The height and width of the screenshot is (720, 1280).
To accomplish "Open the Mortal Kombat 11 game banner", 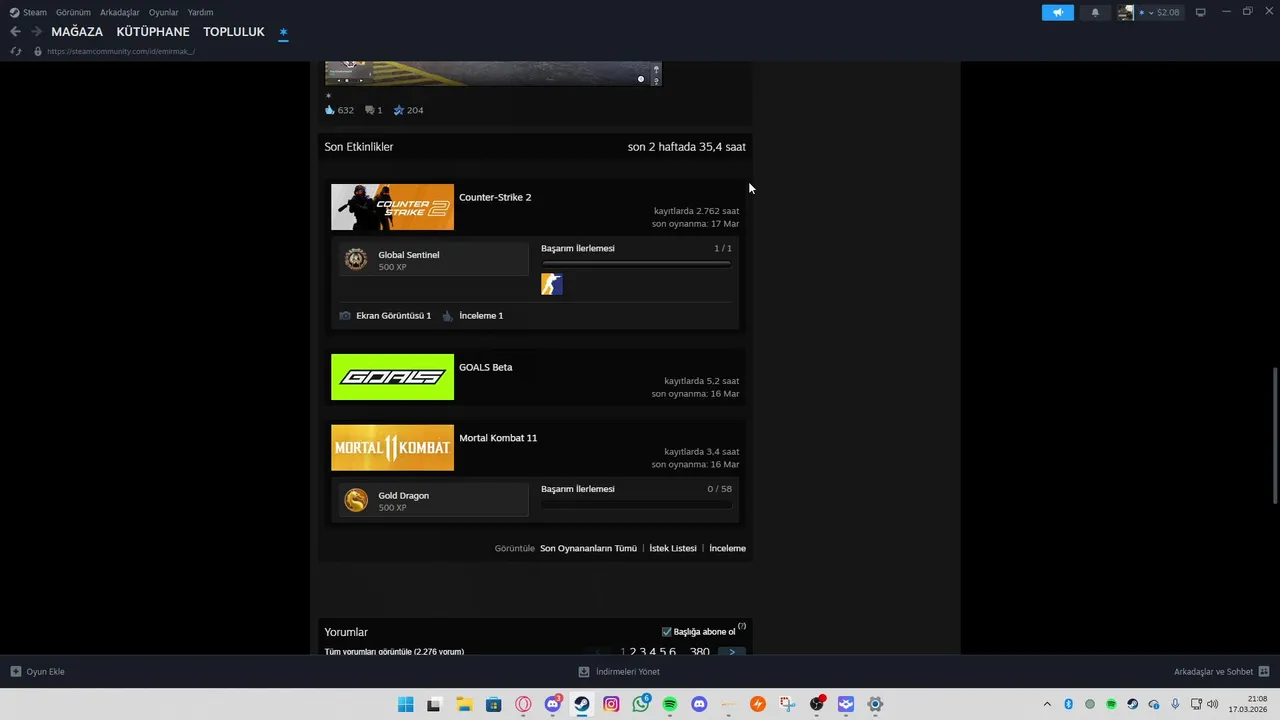I will tap(392, 447).
